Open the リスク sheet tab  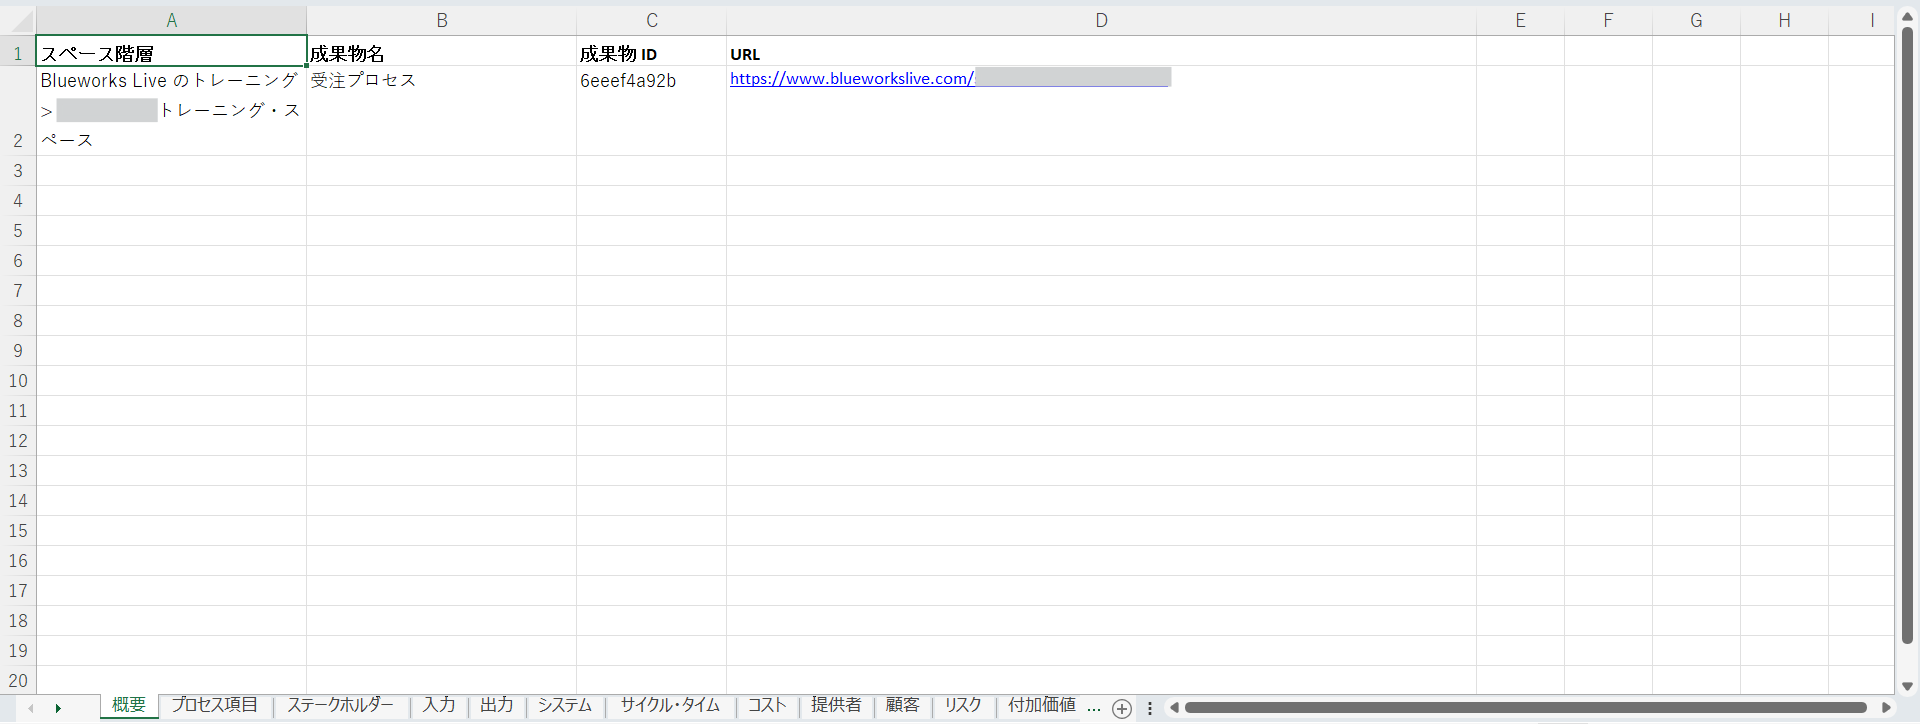pyautogui.click(x=963, y=705)
